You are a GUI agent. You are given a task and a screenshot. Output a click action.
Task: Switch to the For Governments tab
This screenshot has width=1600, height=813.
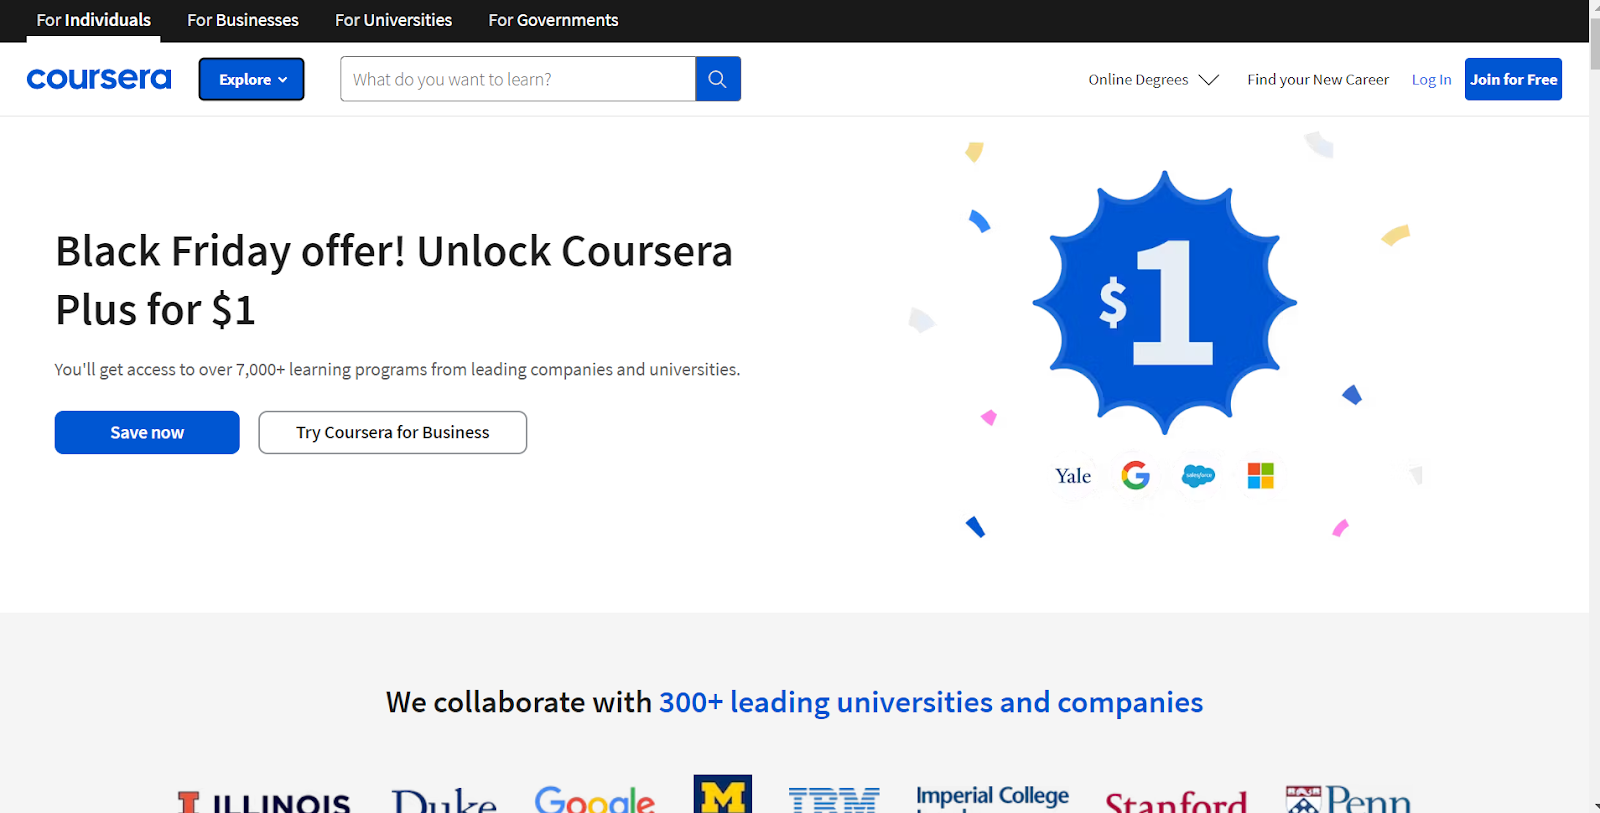[553, 20]
